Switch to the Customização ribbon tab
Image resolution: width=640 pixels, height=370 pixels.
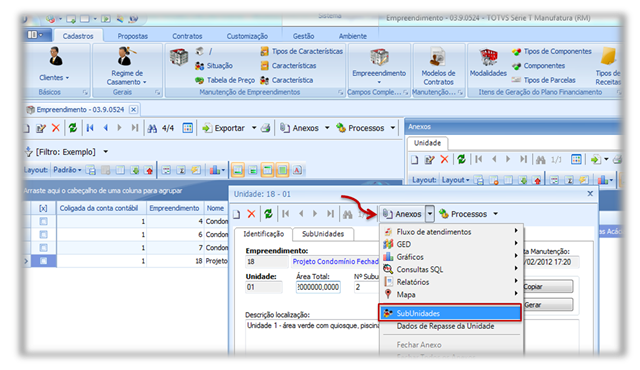click(x=247, y=36)
